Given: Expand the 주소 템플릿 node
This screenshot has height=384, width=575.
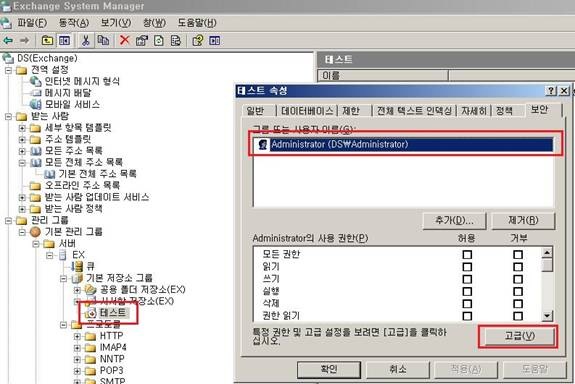Looking at the screenshot, I should (22, 139).
